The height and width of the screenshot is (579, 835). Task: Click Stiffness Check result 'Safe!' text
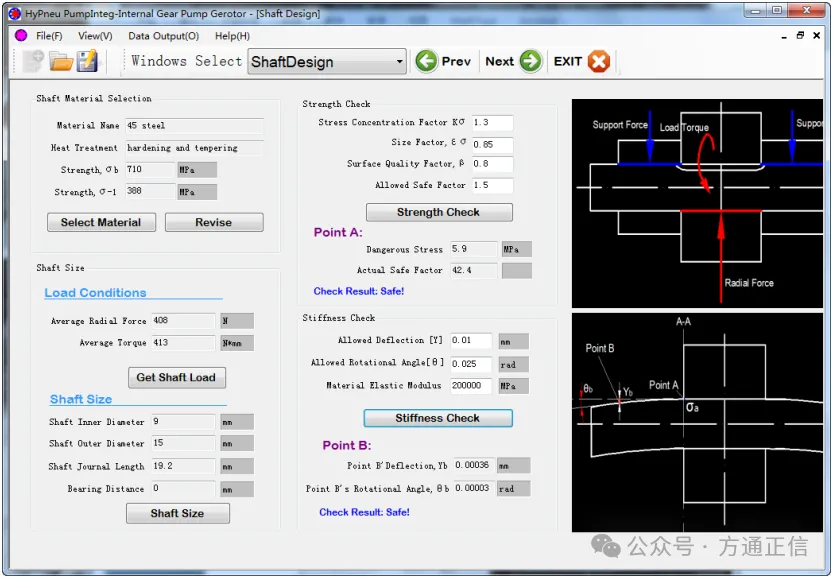364,512
